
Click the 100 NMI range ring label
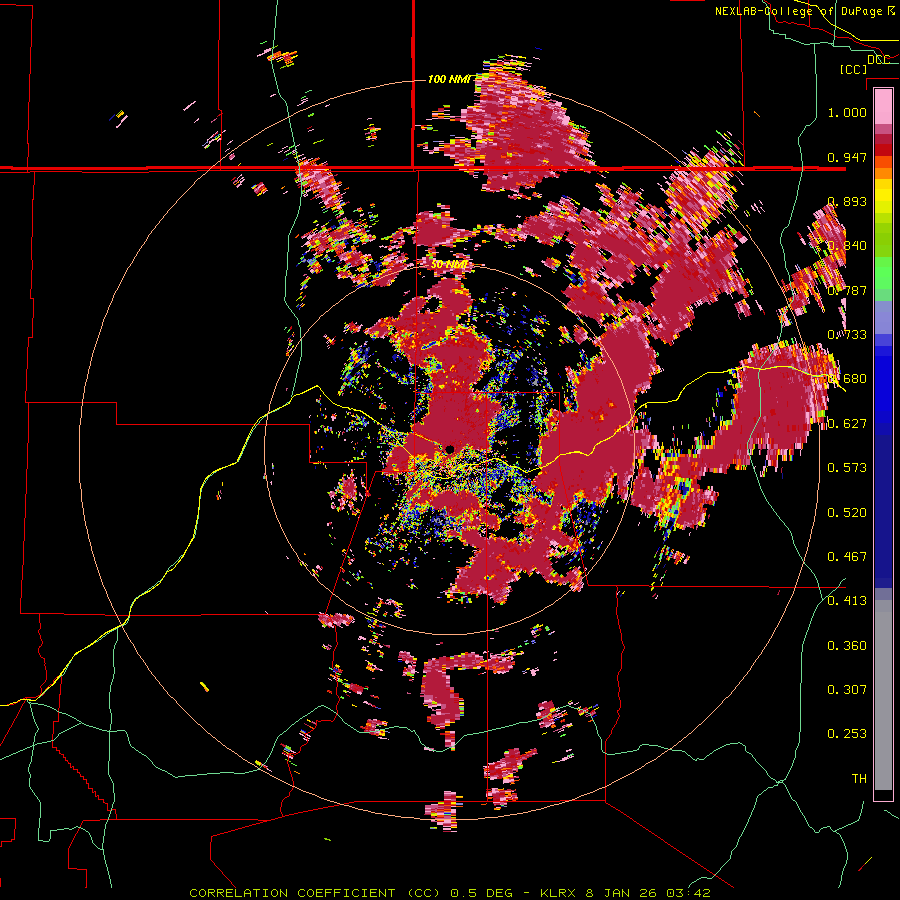pos(448,79)
